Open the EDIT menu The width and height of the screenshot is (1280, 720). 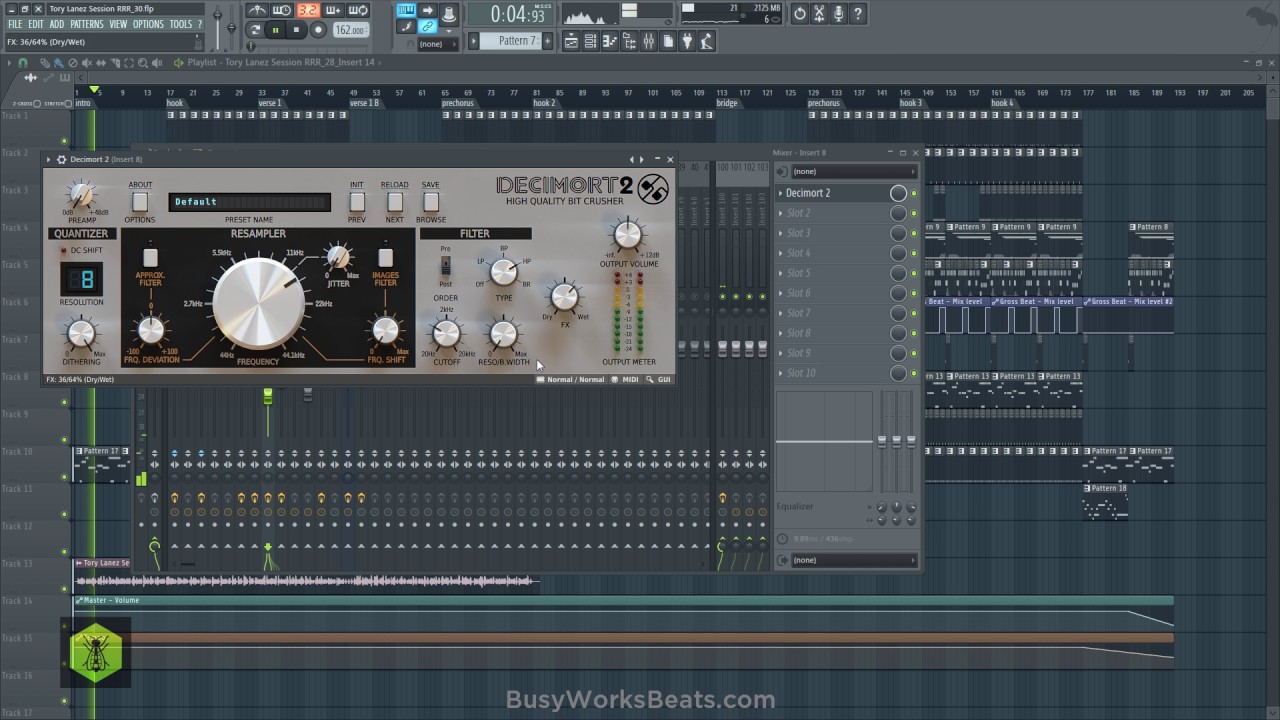[x=36, y=24]
